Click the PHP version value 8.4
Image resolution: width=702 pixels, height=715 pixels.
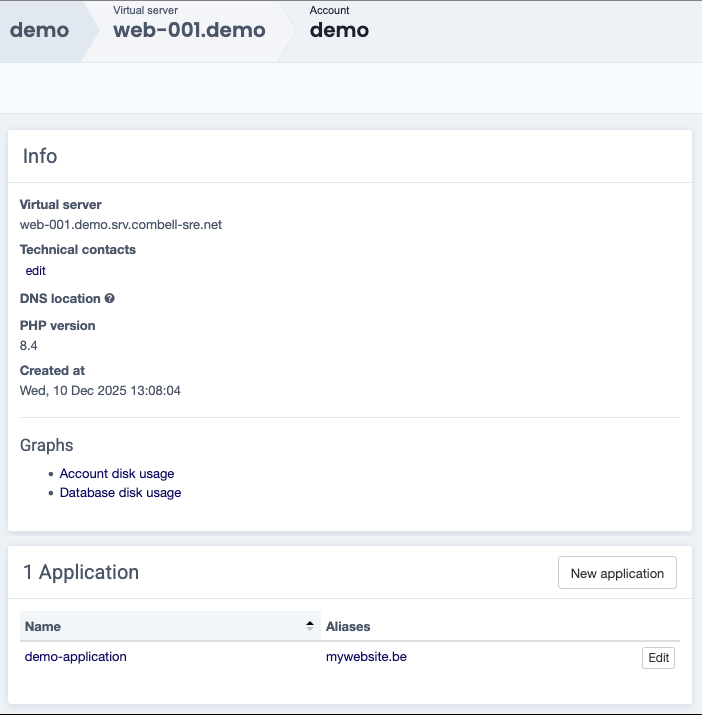[x=29, y=346]
